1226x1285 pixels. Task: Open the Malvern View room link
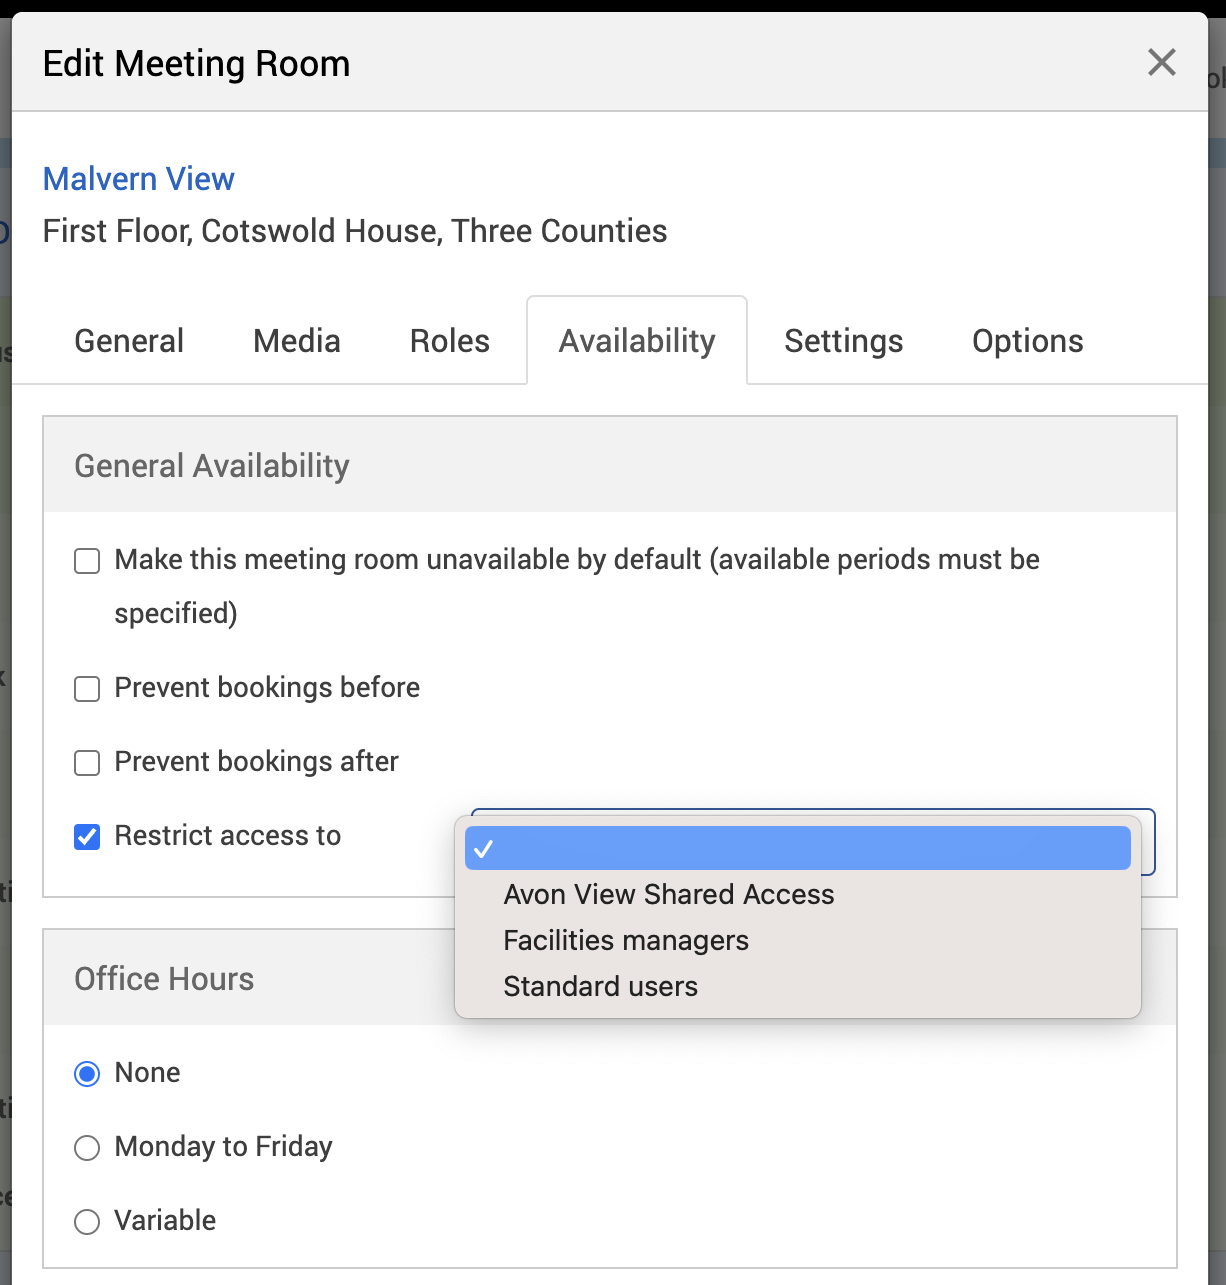[x=138, y=179]
